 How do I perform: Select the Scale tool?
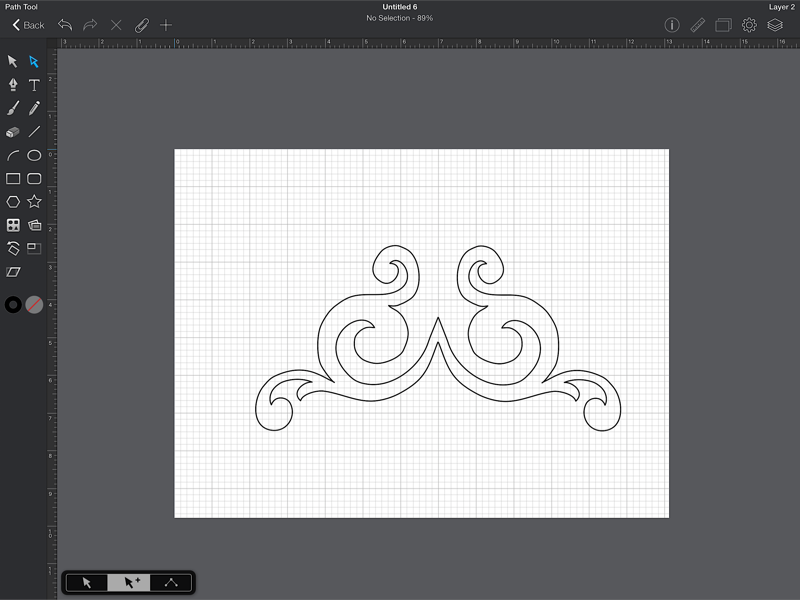pyautogui.click(x=34, y=248)
